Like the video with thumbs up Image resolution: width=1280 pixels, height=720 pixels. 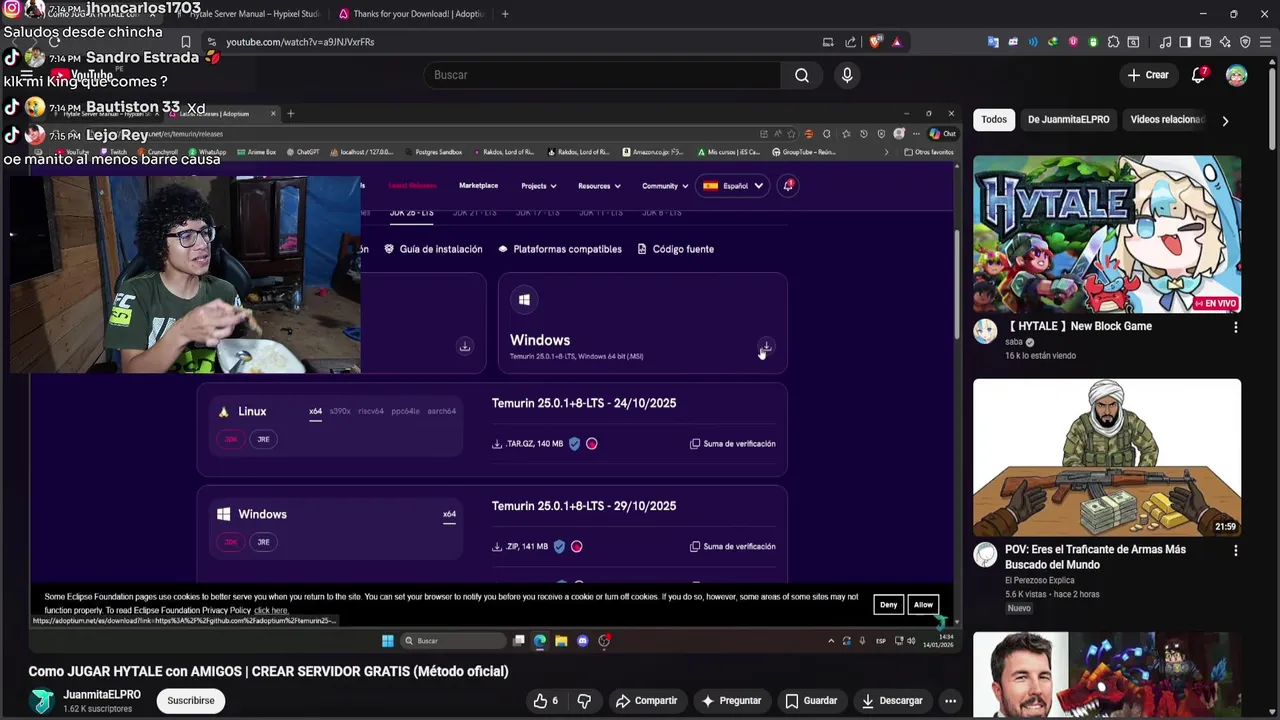pyautogui.click(x=546, y=701)
